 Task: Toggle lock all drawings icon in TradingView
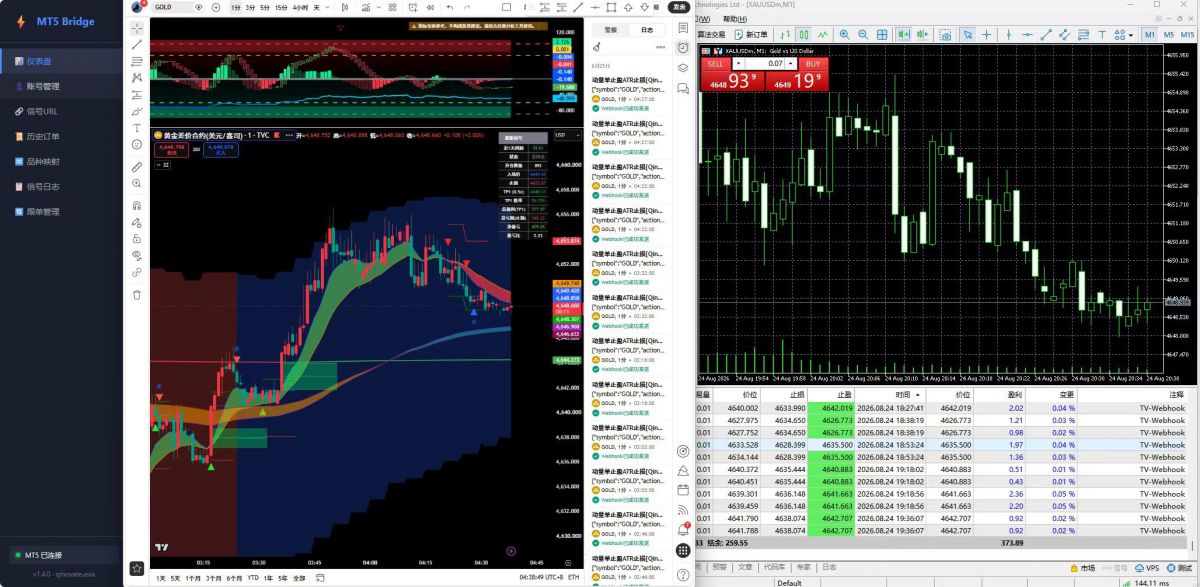point(137,238)
